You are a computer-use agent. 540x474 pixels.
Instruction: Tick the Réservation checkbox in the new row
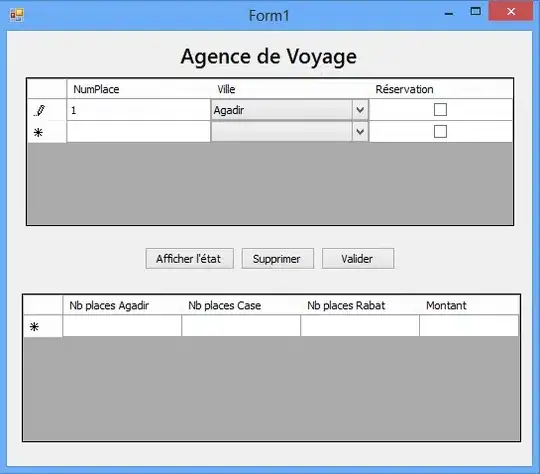click(440, 131)
